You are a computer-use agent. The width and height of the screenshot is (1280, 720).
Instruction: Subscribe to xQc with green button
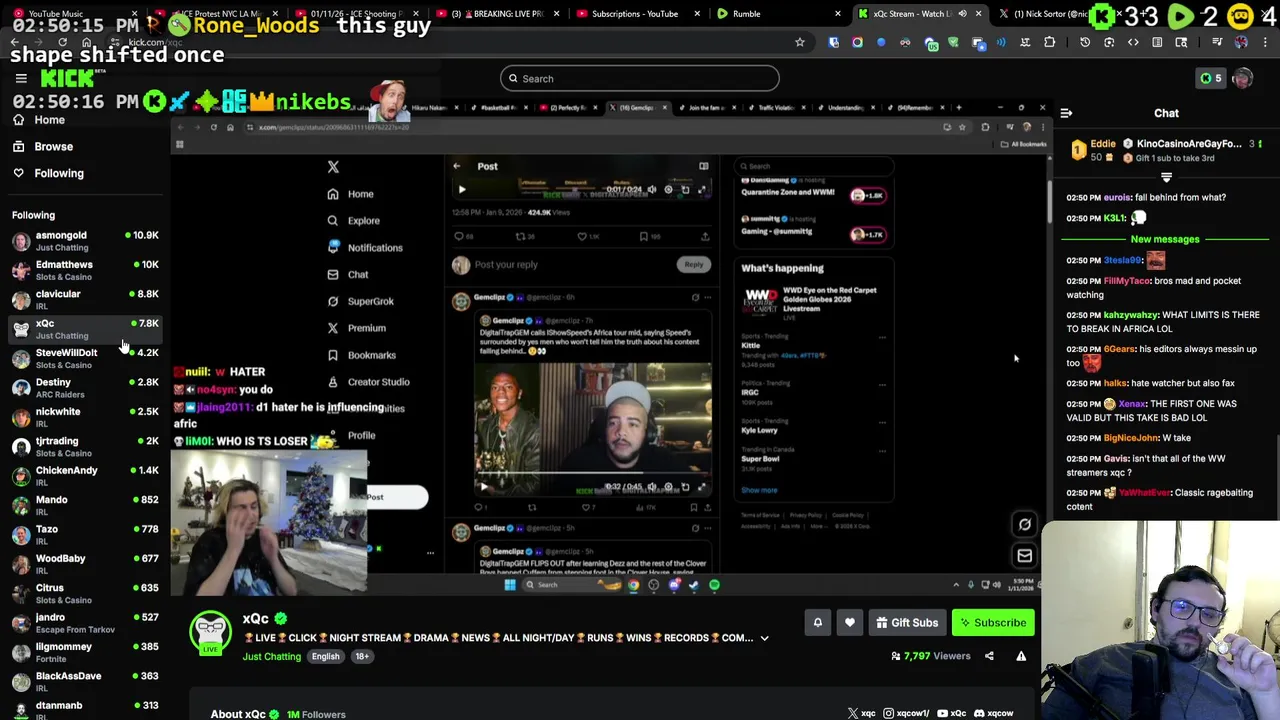[x=993, y=623]
